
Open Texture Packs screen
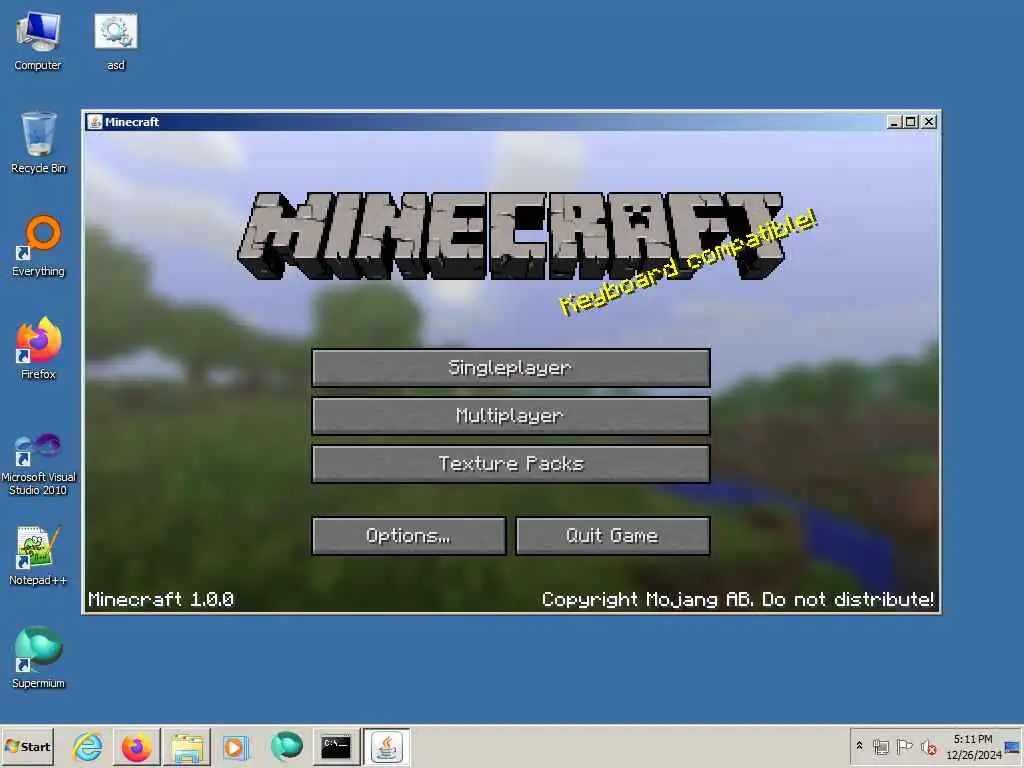click(x=511, y=464)
